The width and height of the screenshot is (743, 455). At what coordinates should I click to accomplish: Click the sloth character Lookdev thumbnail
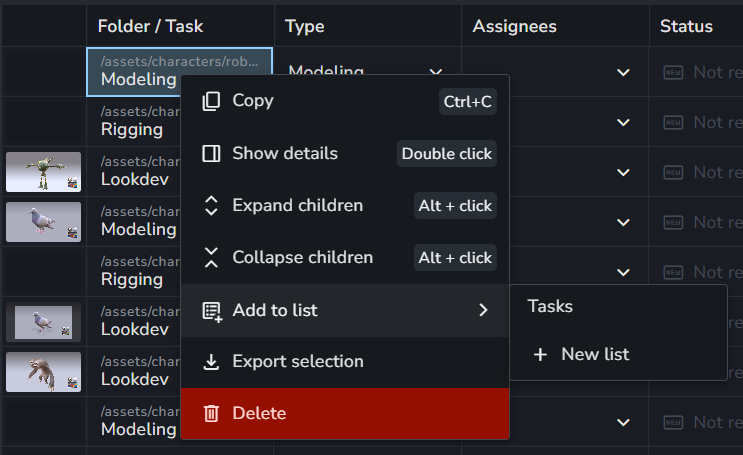(43, 372)
